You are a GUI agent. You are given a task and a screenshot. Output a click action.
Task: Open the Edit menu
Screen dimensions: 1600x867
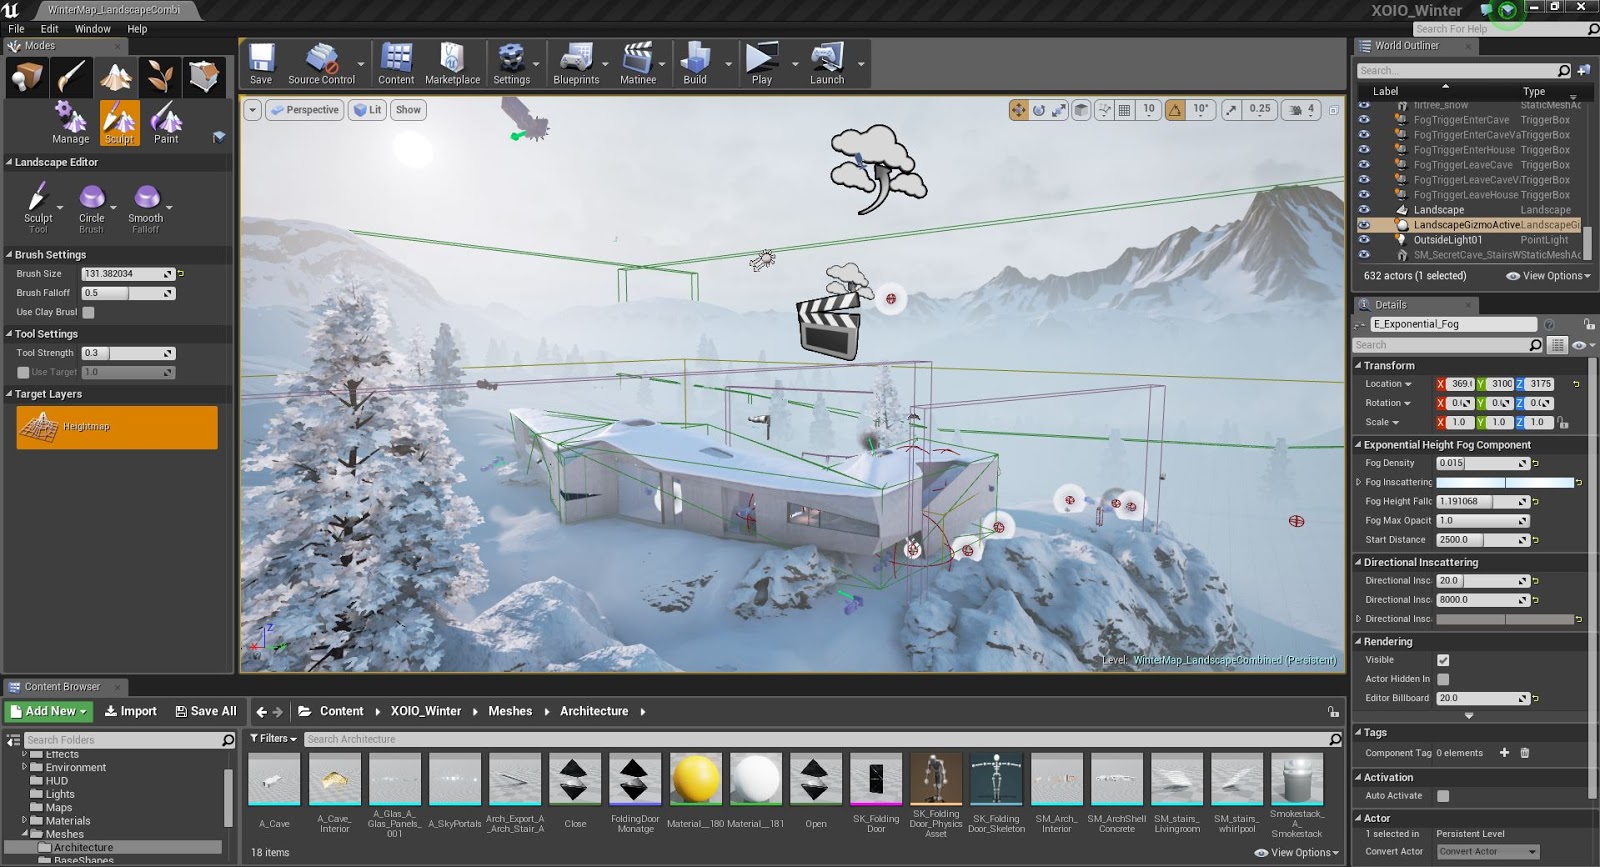(x=49, y=29)
